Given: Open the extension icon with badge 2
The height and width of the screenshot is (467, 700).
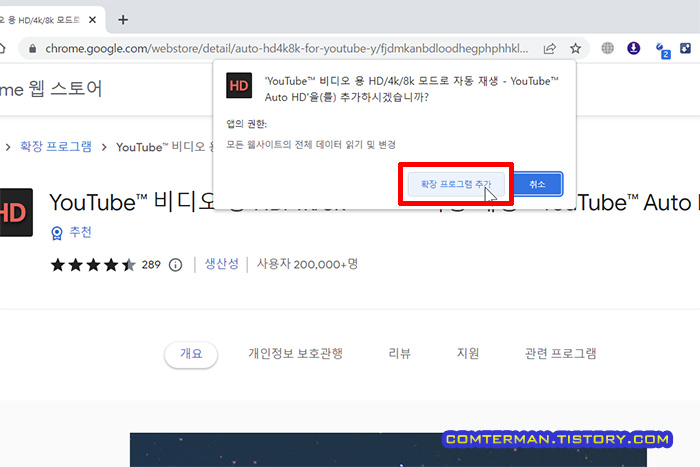Looking at the screenshot, I should tap(662, 50).
